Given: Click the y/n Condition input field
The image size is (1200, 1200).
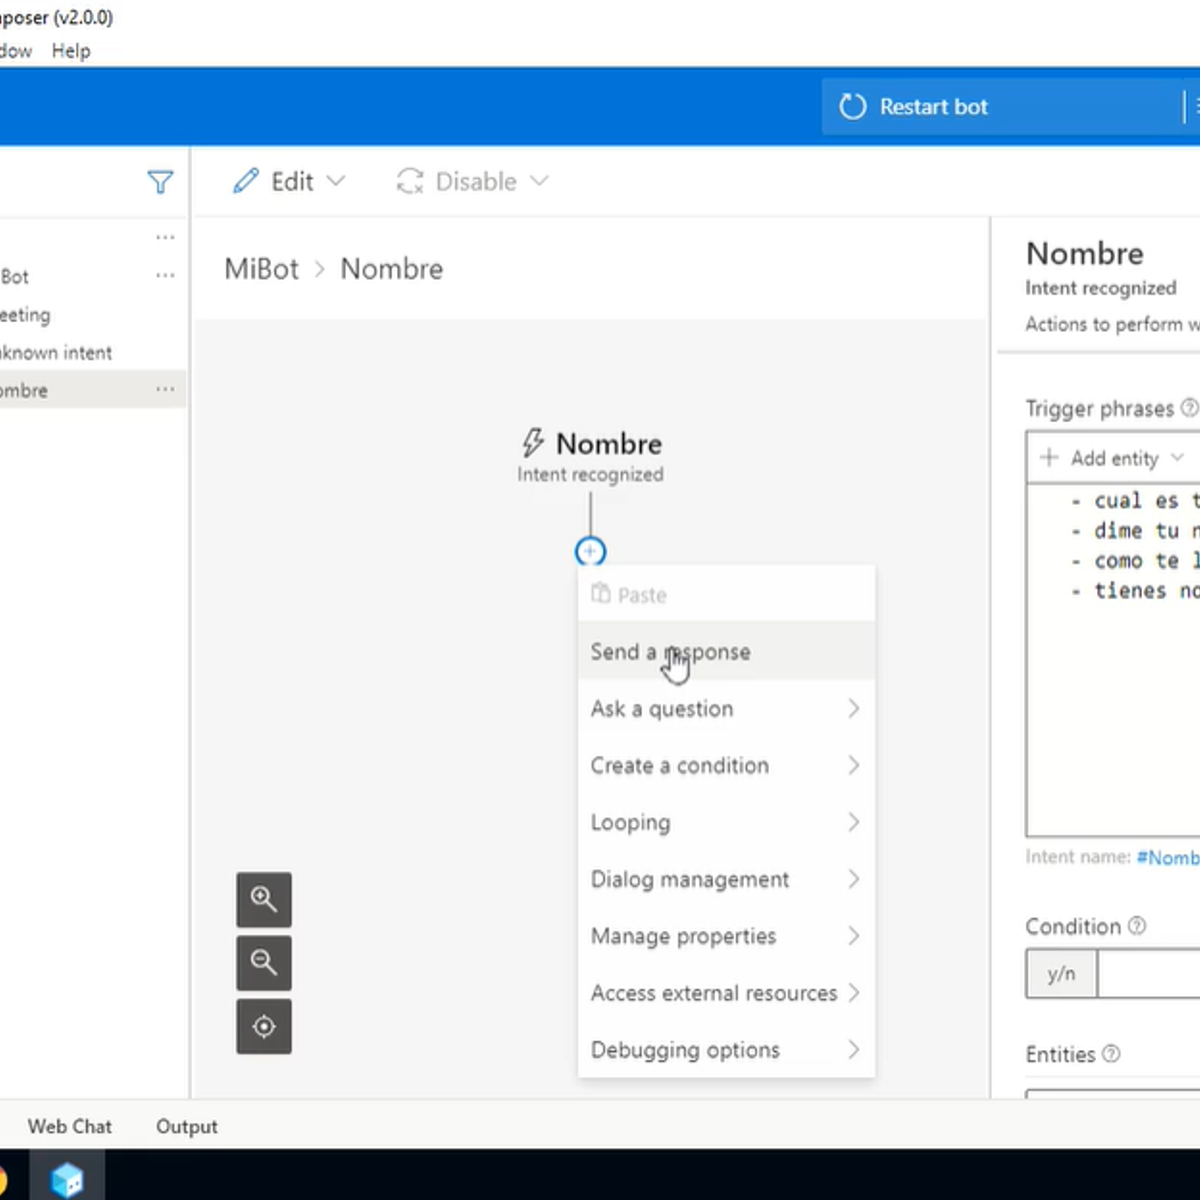Looking at the screenshot, I should (x=1060, y=973).
